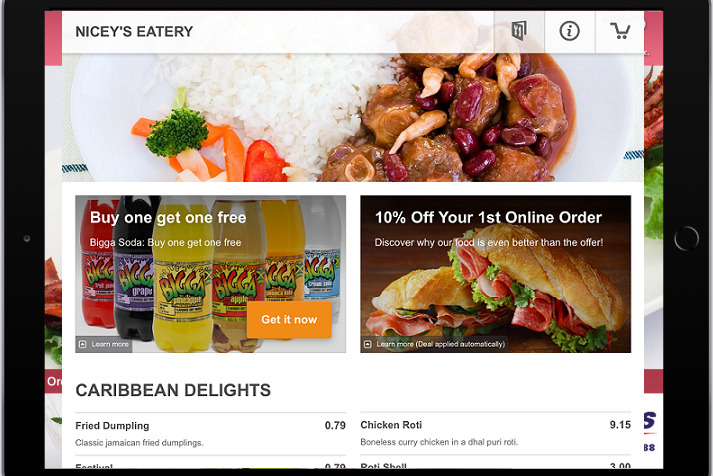Open the Learn more (Deal applied automatically) link
The height and width of the screenshot is (476, 713).
point(440,344)
